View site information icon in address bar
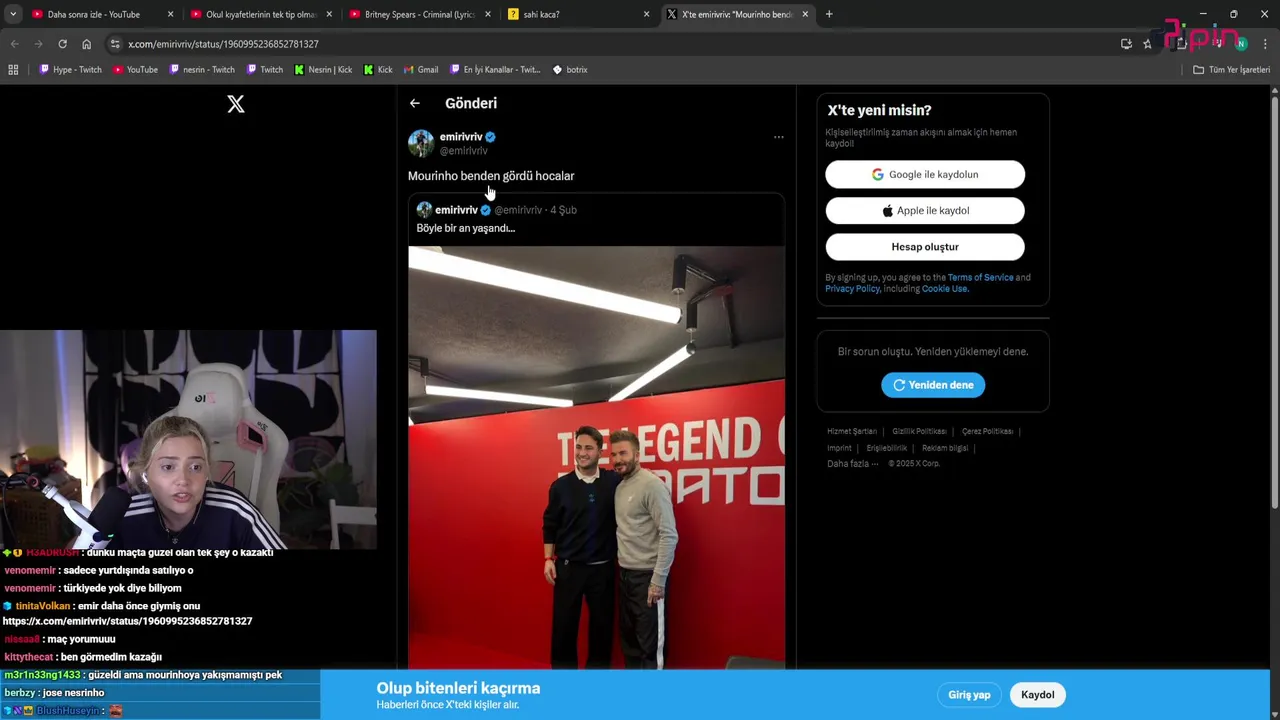This screenshot has width=1280, height=720. 115,44
